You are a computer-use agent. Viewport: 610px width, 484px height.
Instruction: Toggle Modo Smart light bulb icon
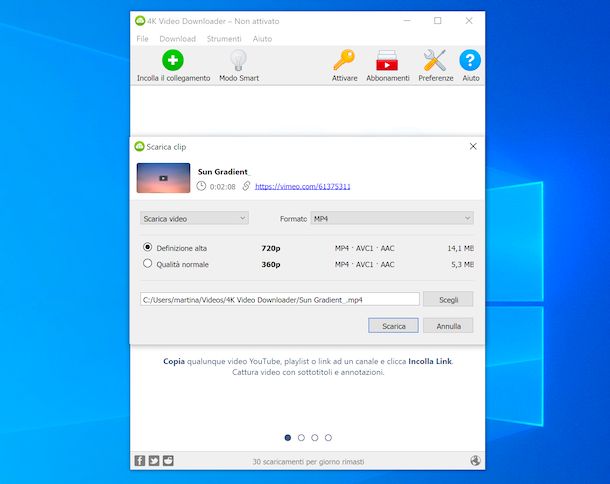(238, 60)
